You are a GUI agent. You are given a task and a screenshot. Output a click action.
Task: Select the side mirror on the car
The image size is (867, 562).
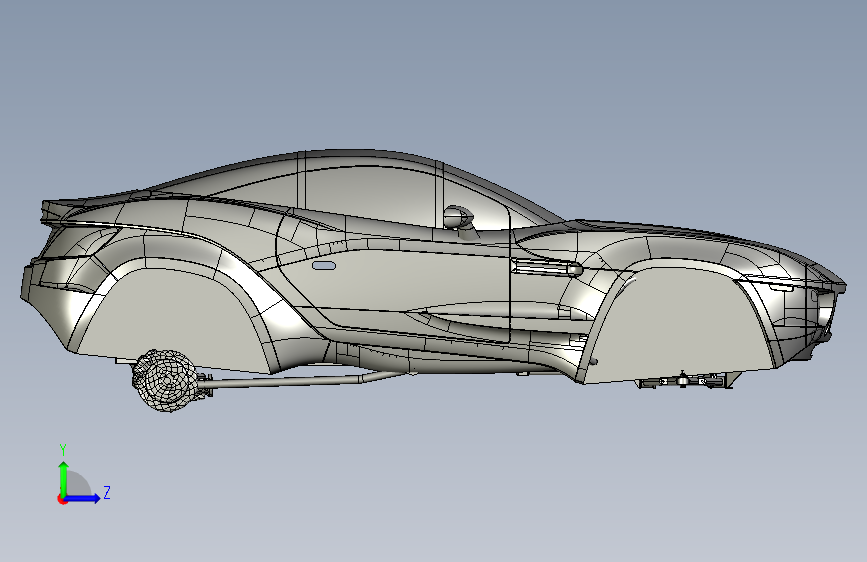coord(459,217)
